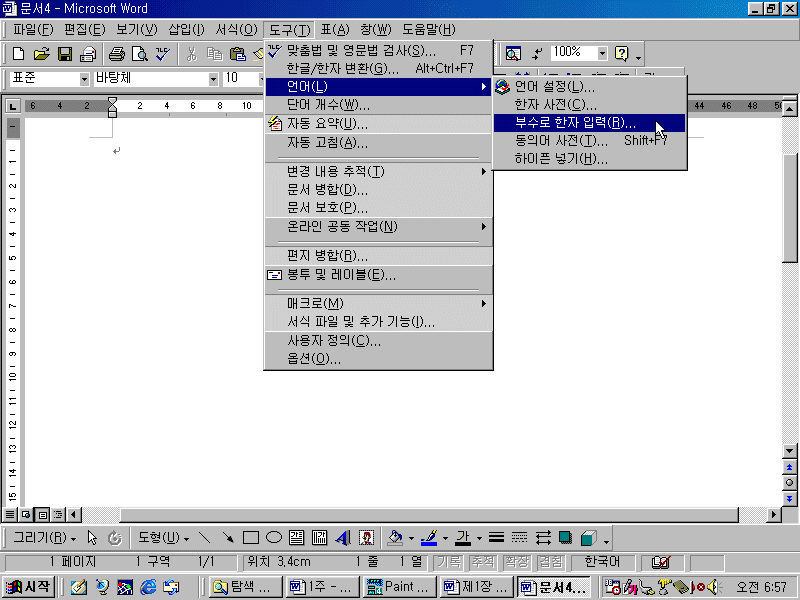This screenshot has width=800, height=600.
Task: Open Print Preview from the toolbar
Action: (140, 54)
